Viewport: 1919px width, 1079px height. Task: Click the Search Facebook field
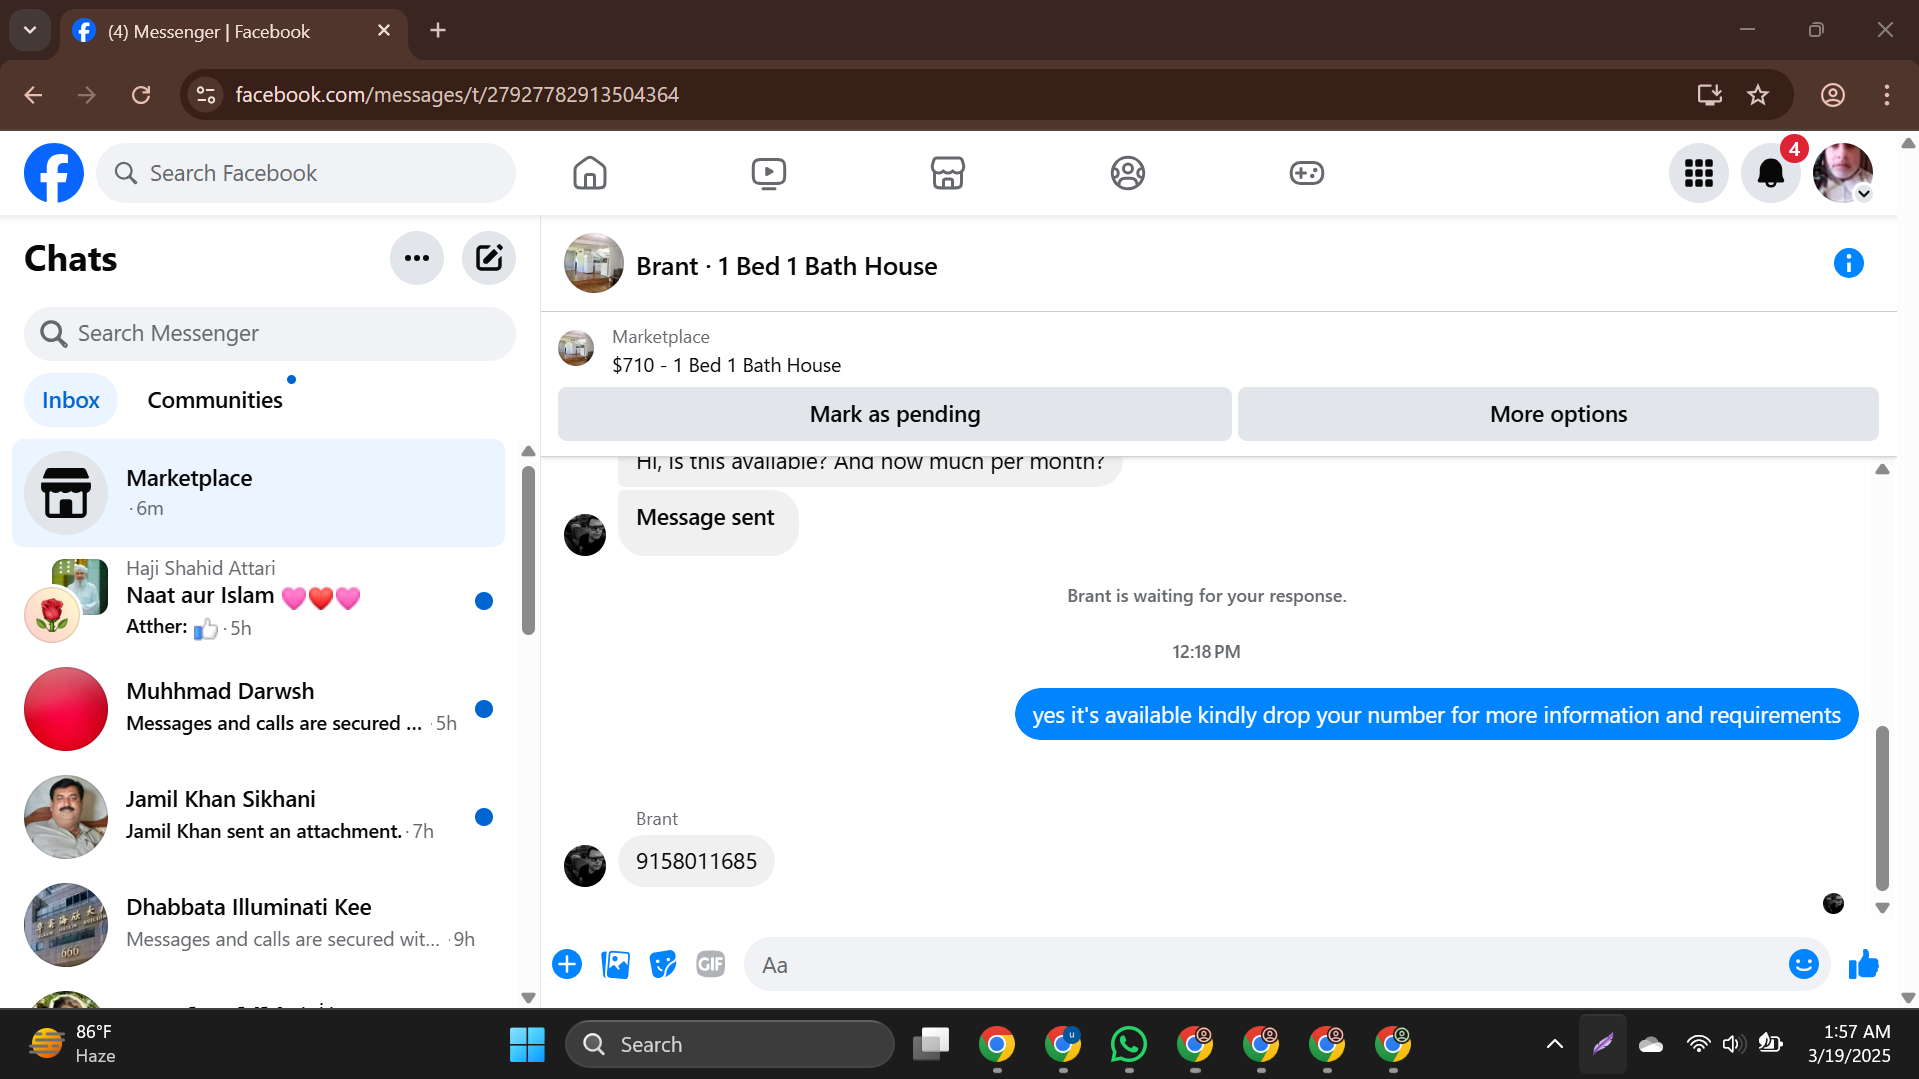coord(306,173)
